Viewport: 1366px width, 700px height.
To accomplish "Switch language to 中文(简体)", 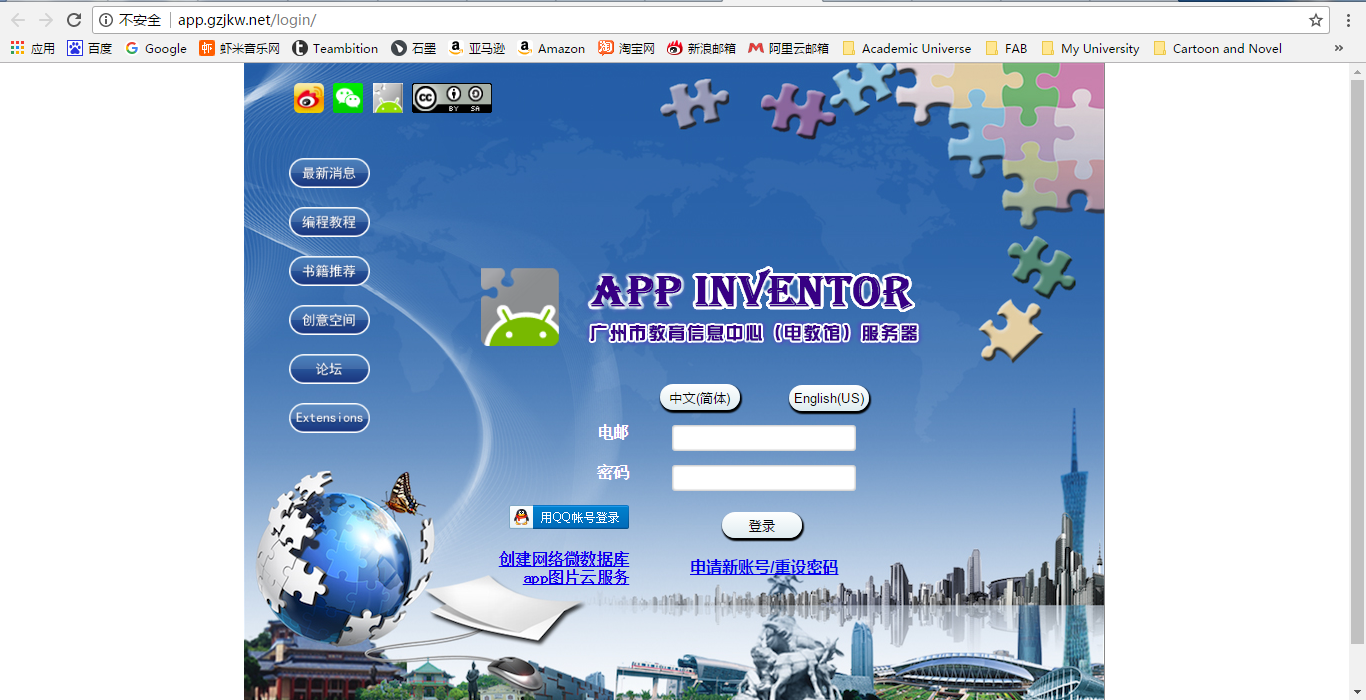I will tap(700, 398).
